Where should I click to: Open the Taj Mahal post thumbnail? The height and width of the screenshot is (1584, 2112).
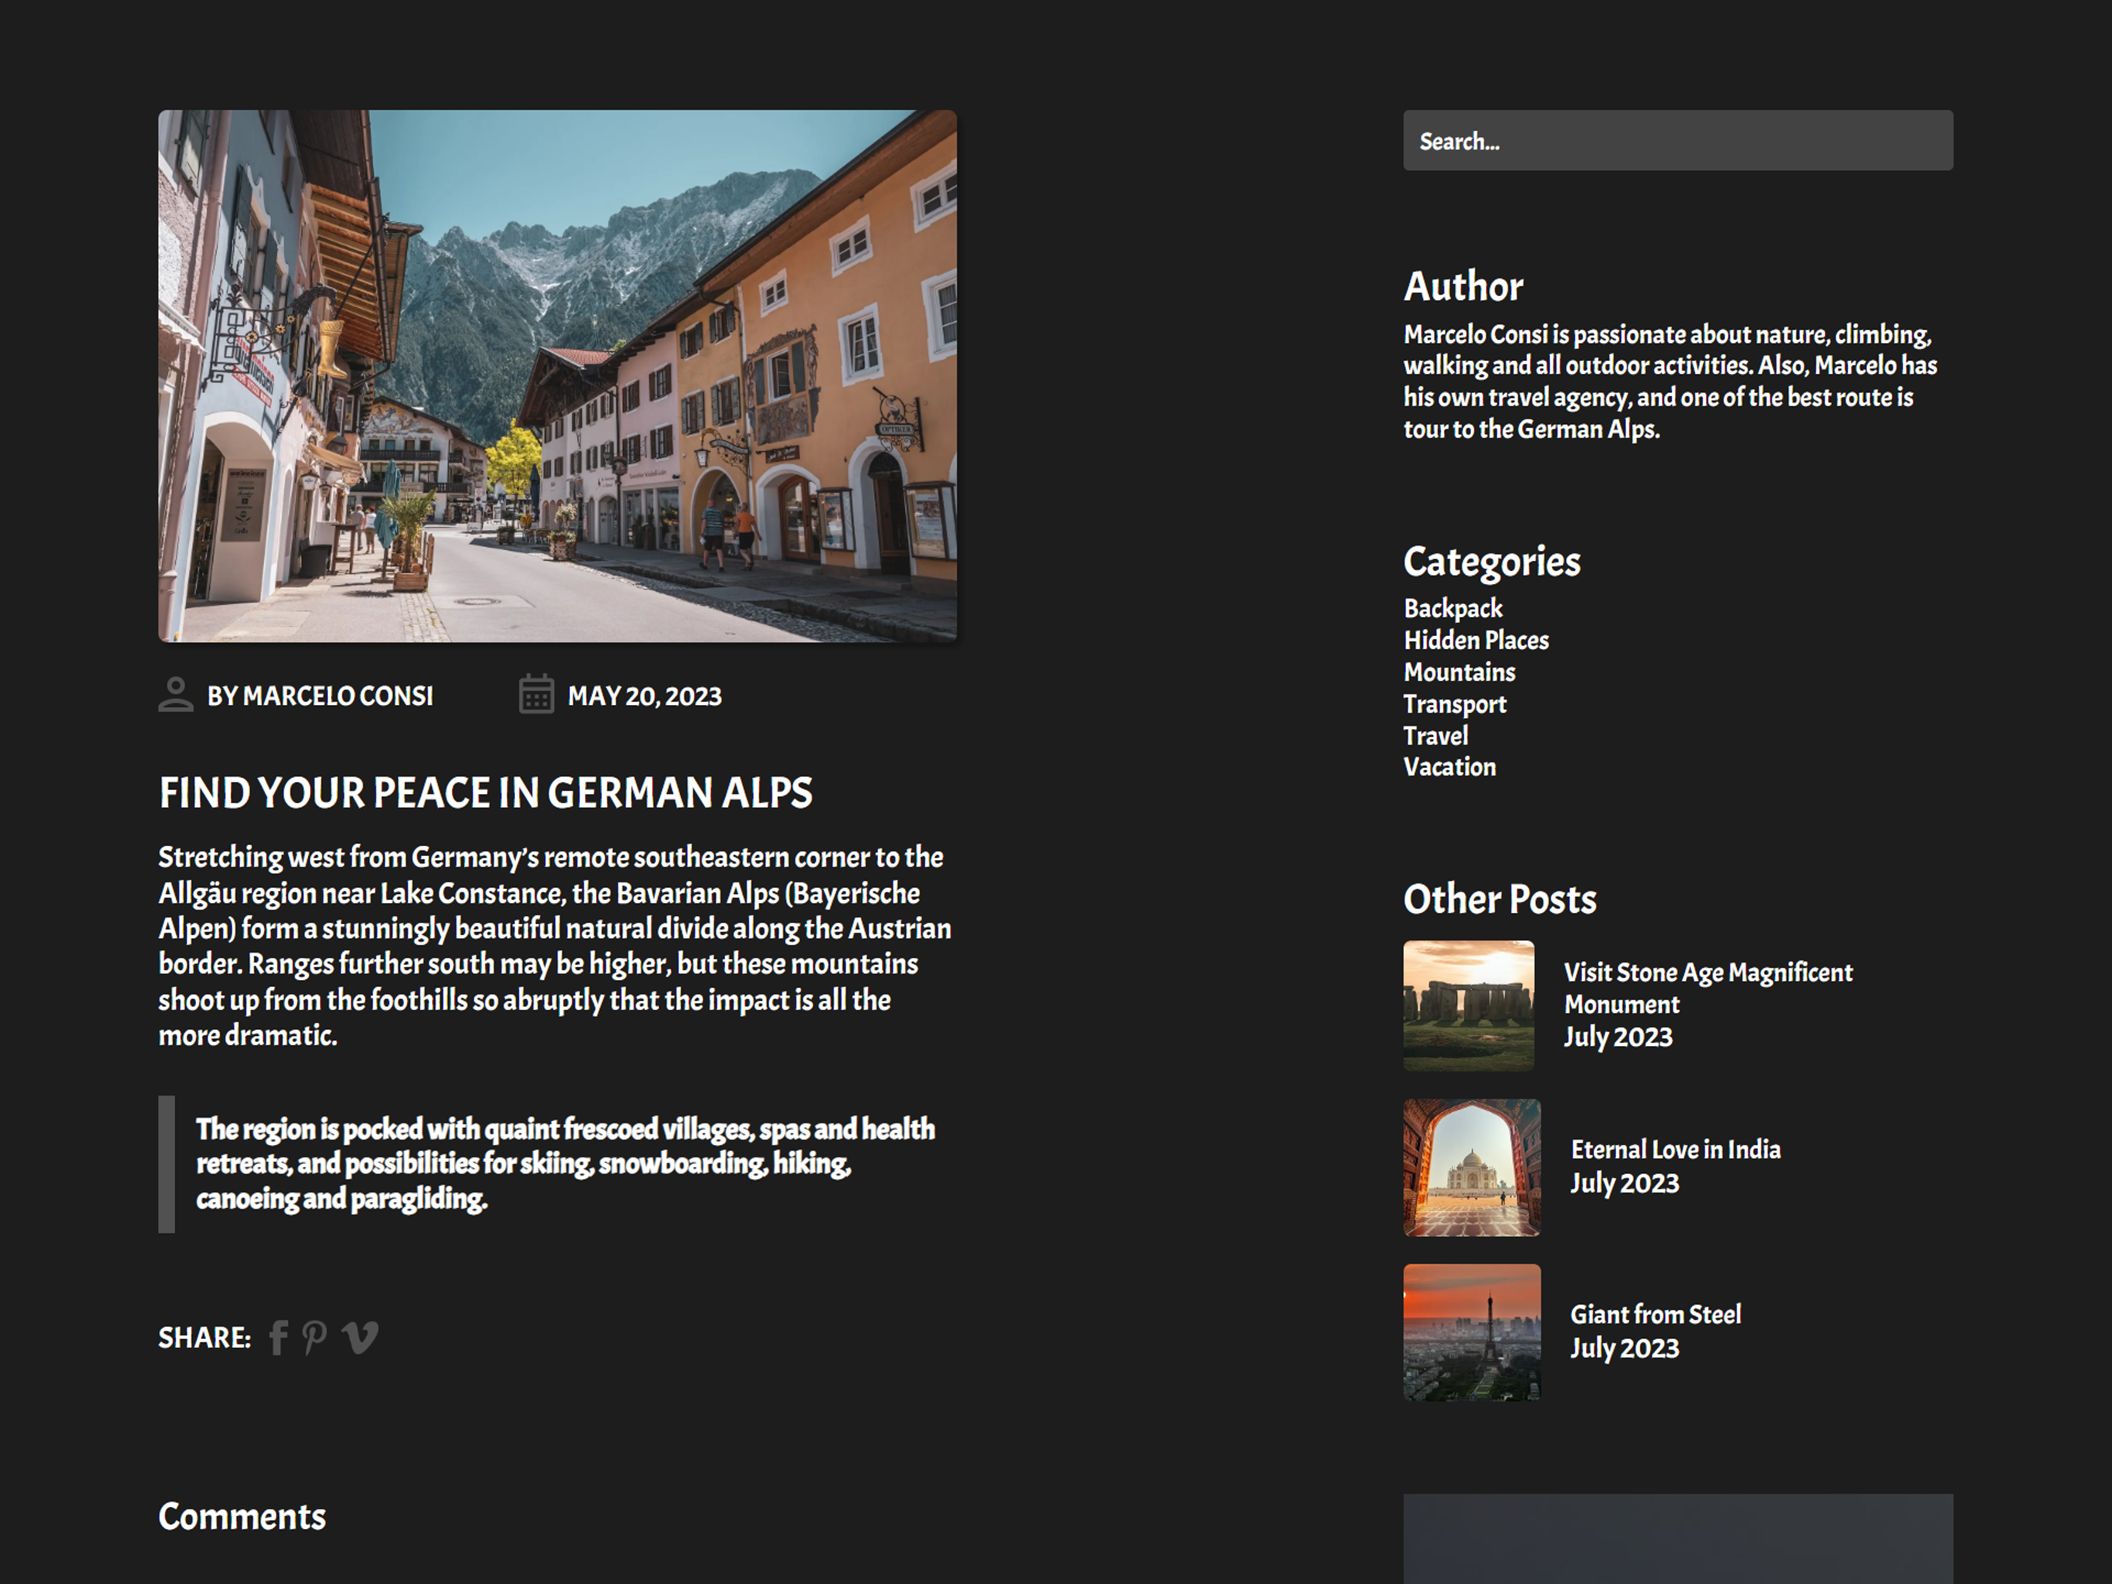coord(1471,1168)
